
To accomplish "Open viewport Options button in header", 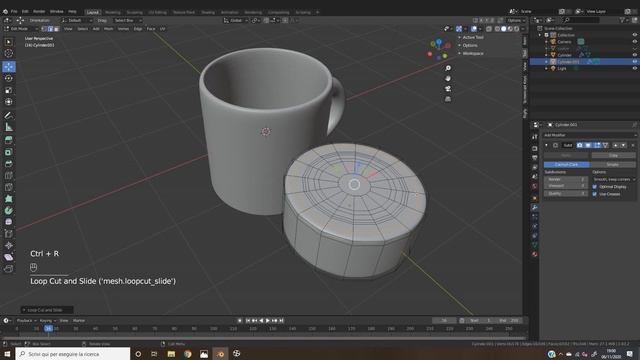I will point(516,20).
